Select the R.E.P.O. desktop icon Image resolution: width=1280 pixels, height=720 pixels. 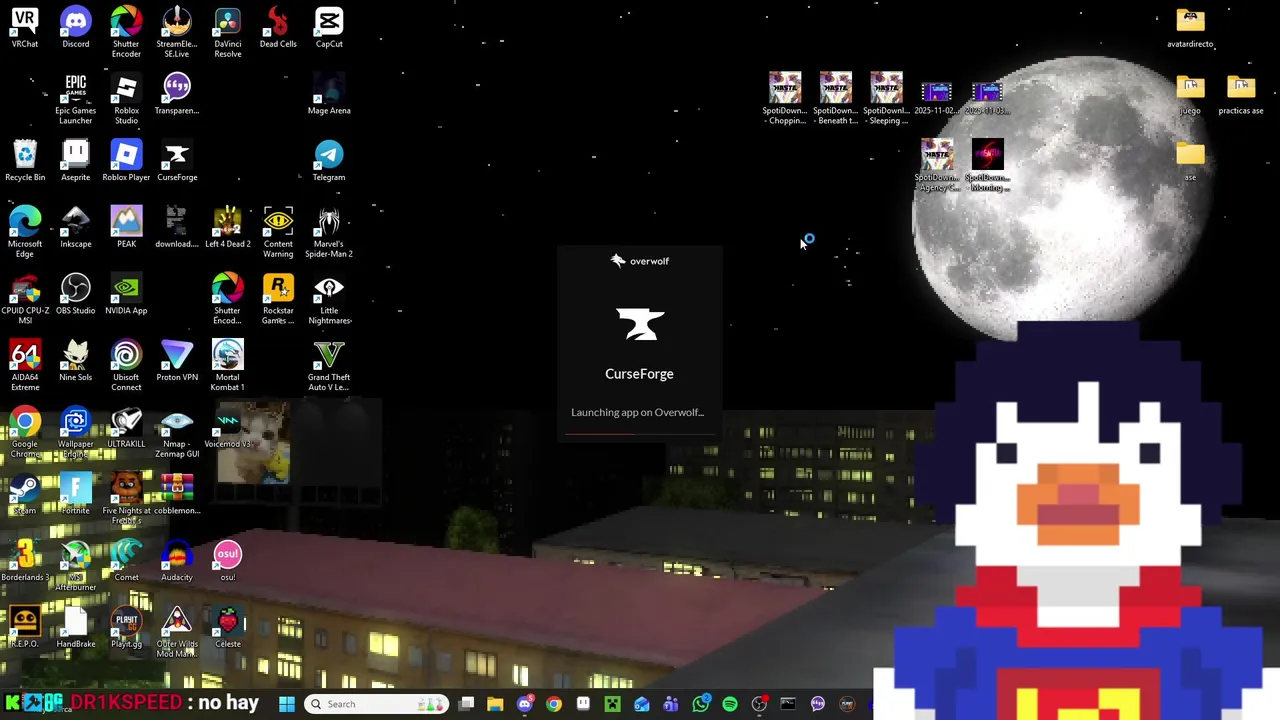[25, 628]
